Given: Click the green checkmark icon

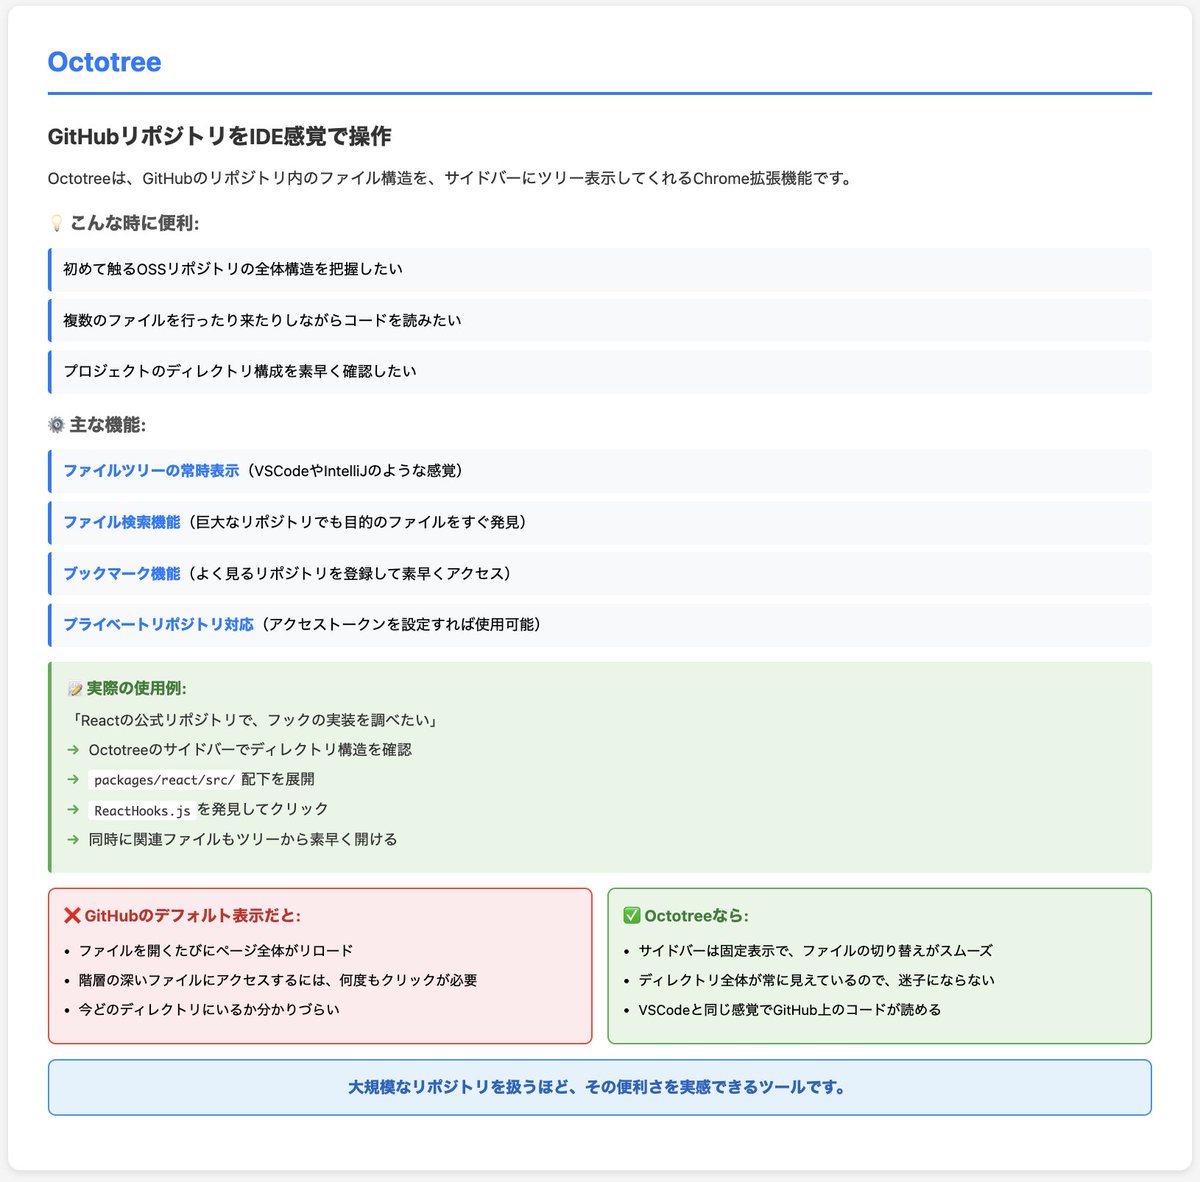Looking at the screenshot, I should pos(631,916).
